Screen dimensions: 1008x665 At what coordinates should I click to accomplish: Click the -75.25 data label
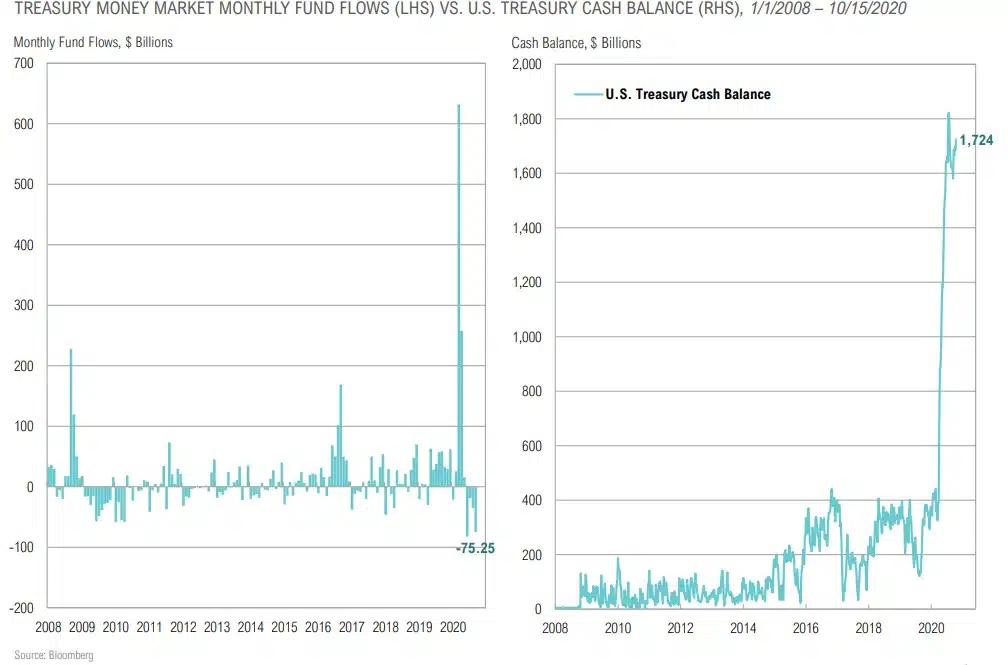point(474,548)
